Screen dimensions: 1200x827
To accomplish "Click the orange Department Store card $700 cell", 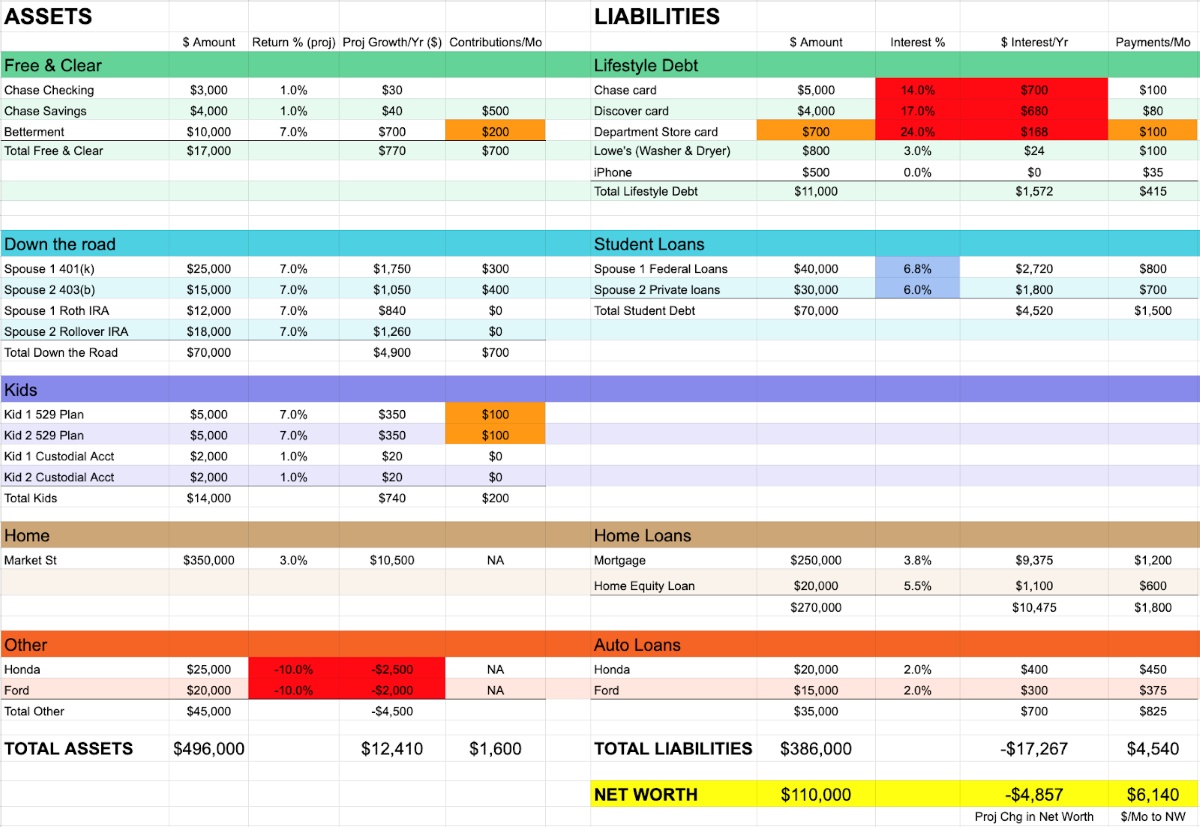I will [816, 132].
